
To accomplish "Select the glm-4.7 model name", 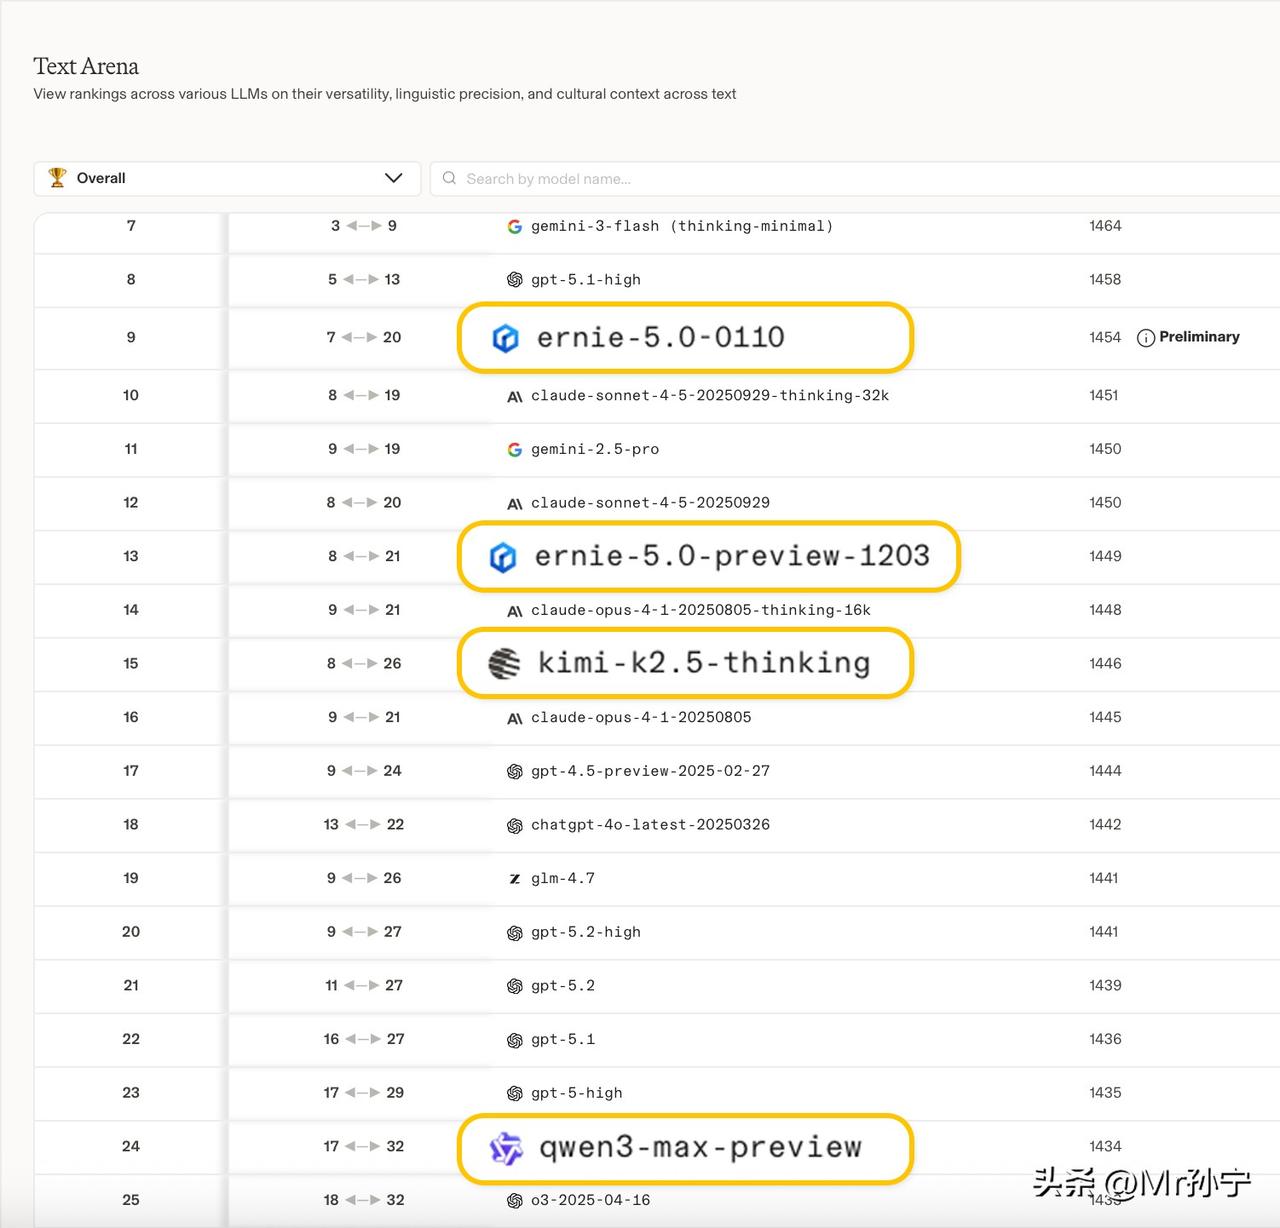I will [563, 878].
